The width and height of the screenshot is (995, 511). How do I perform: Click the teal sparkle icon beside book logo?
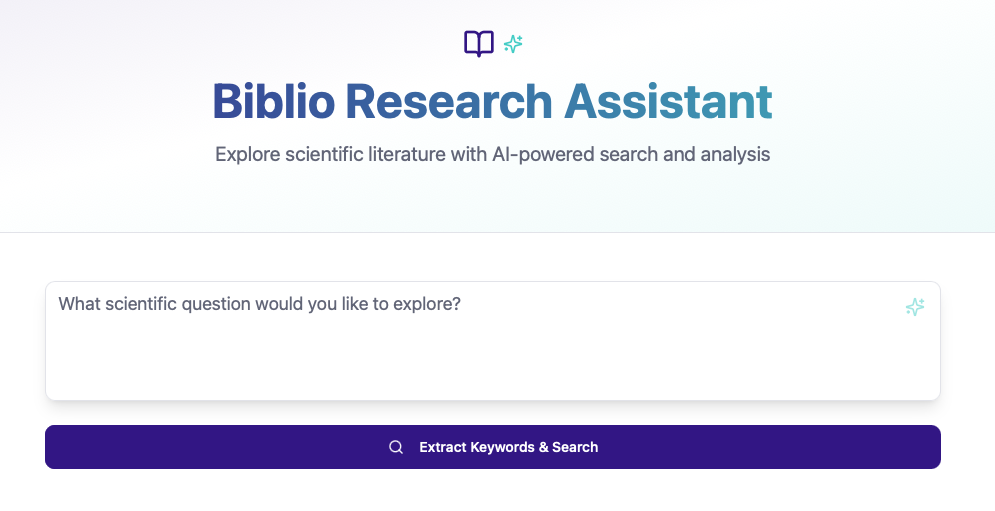pos(513,44)
